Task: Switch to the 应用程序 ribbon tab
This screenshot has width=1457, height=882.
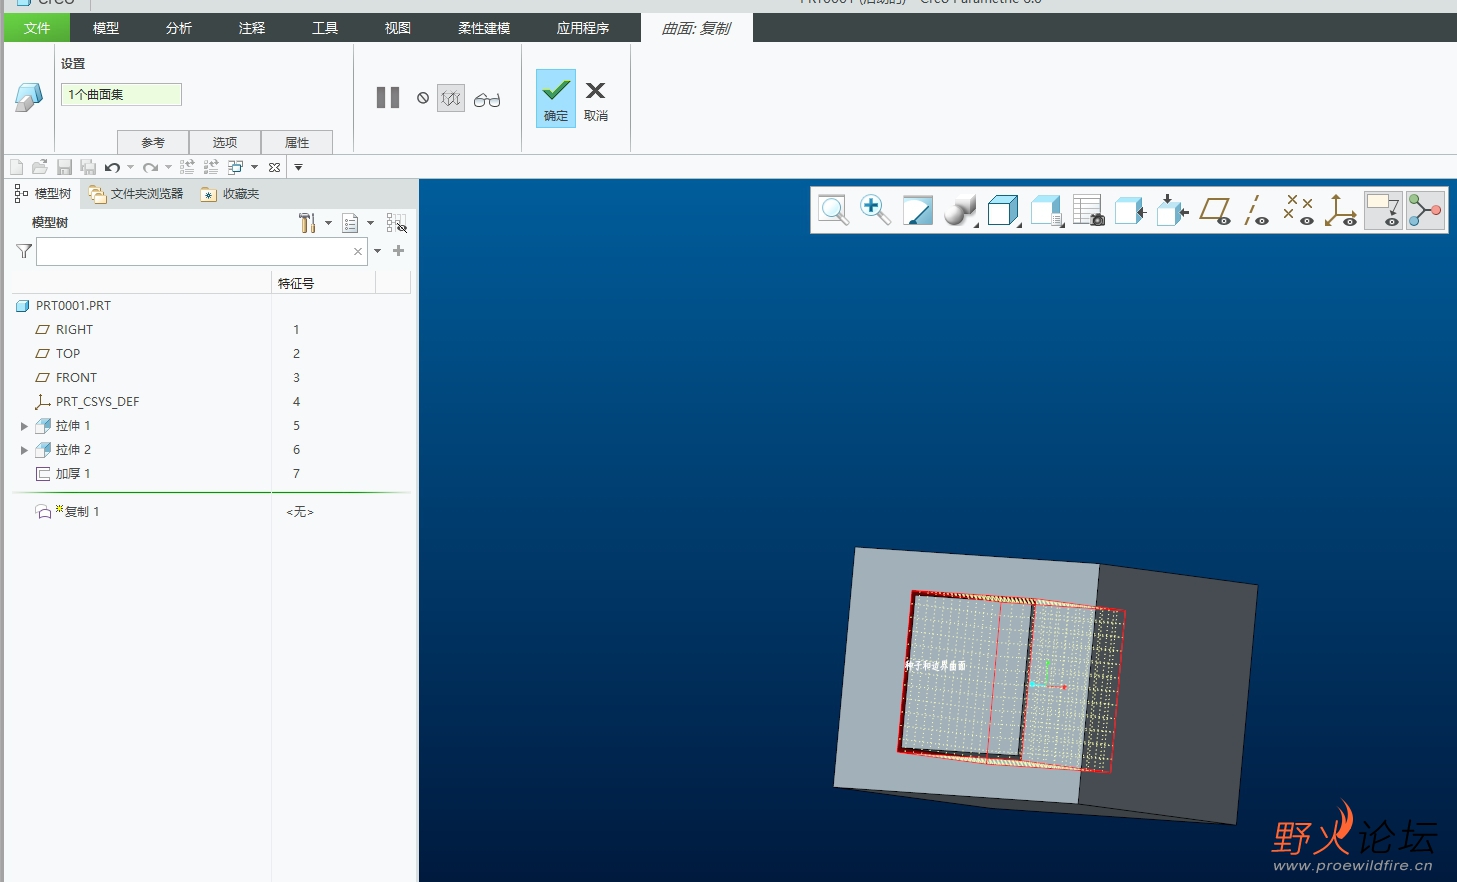Action: (x=583, y=28)
